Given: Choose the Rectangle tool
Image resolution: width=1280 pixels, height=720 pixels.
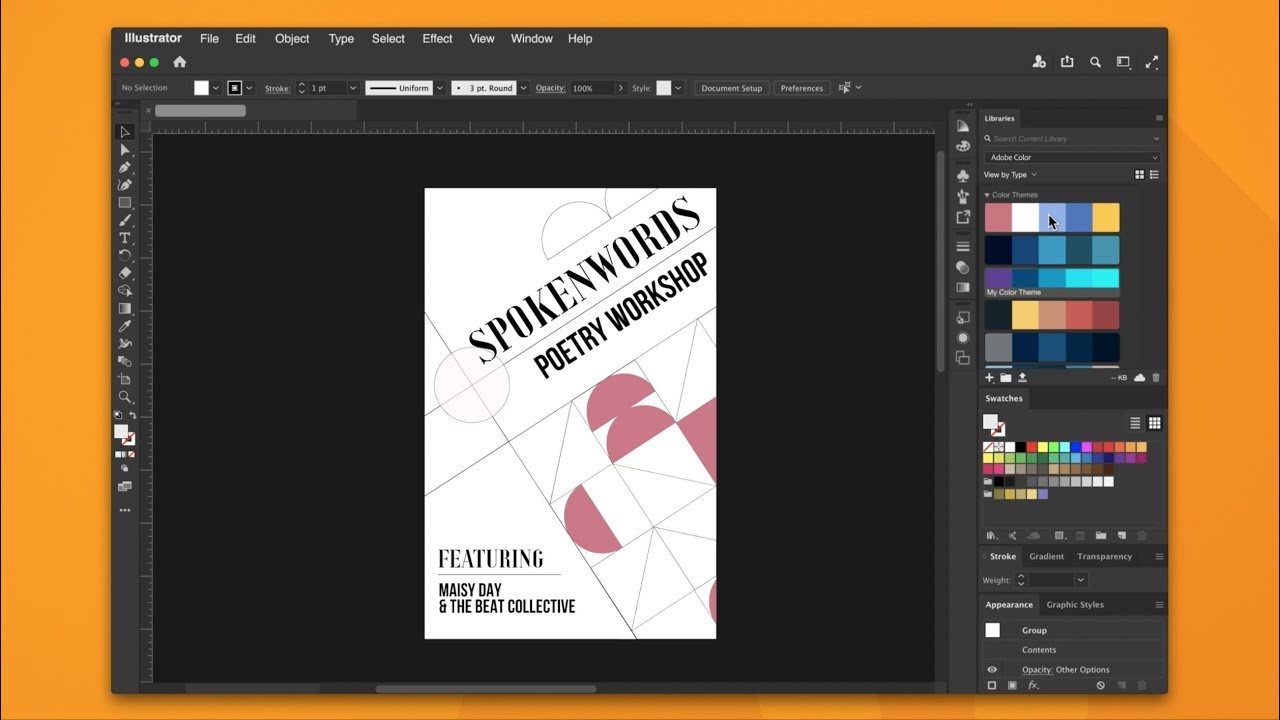Looking at the screenshot, I should (x=125, y=203).
